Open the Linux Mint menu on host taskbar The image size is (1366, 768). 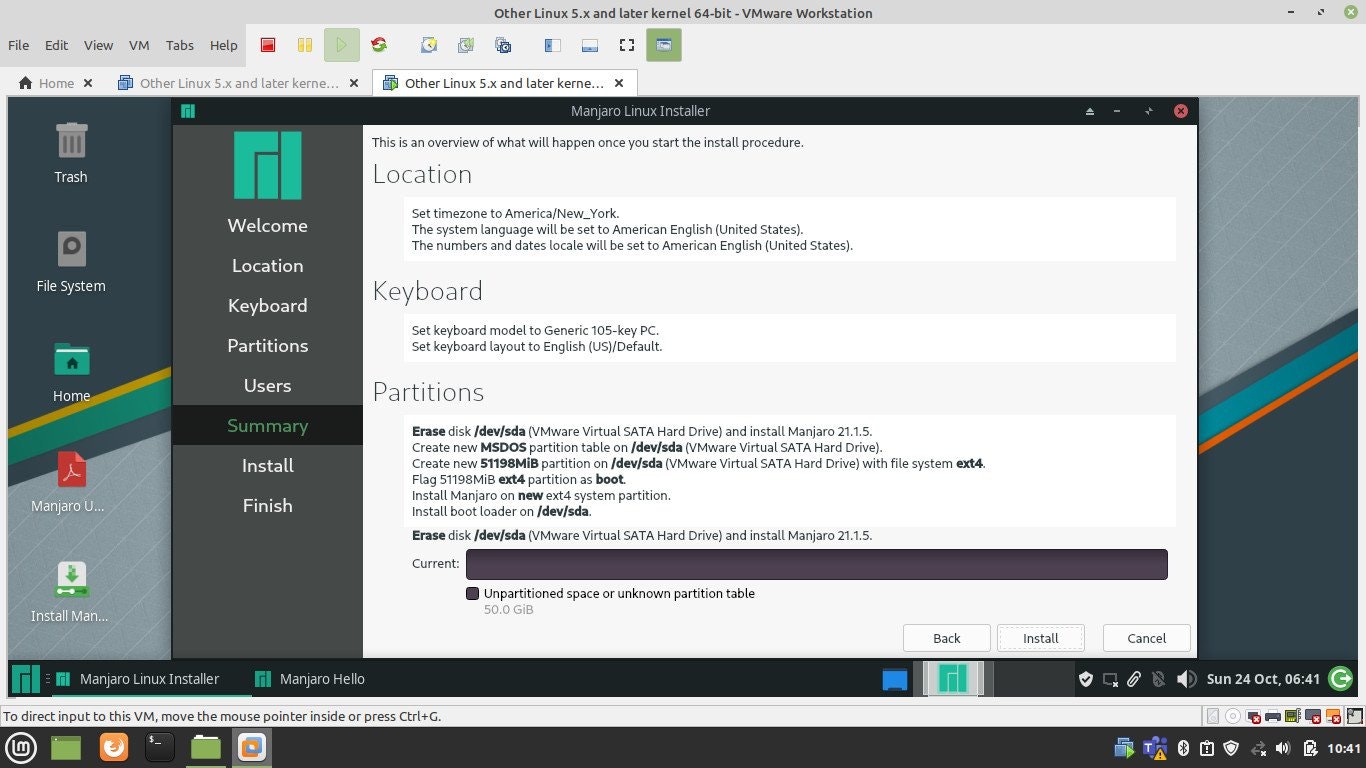click(x=21, y=747)
